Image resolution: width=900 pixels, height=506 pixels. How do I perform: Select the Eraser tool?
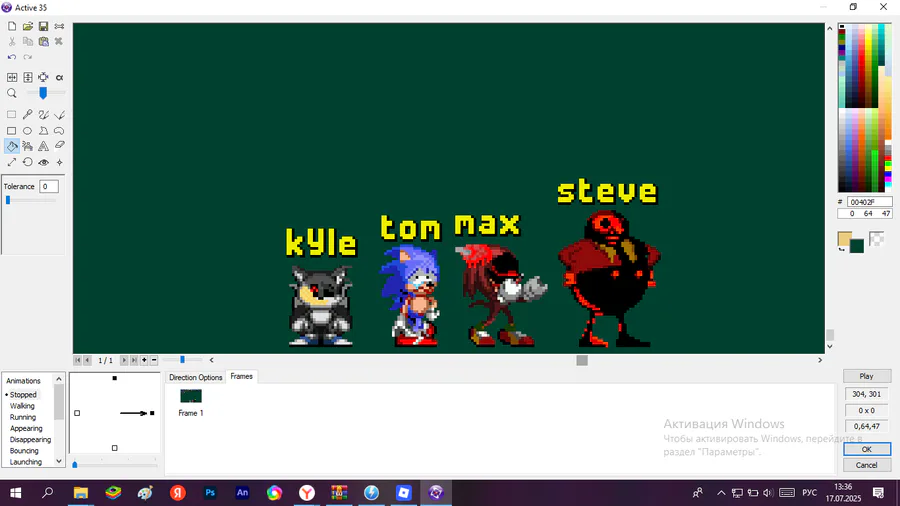click(59, 146)
